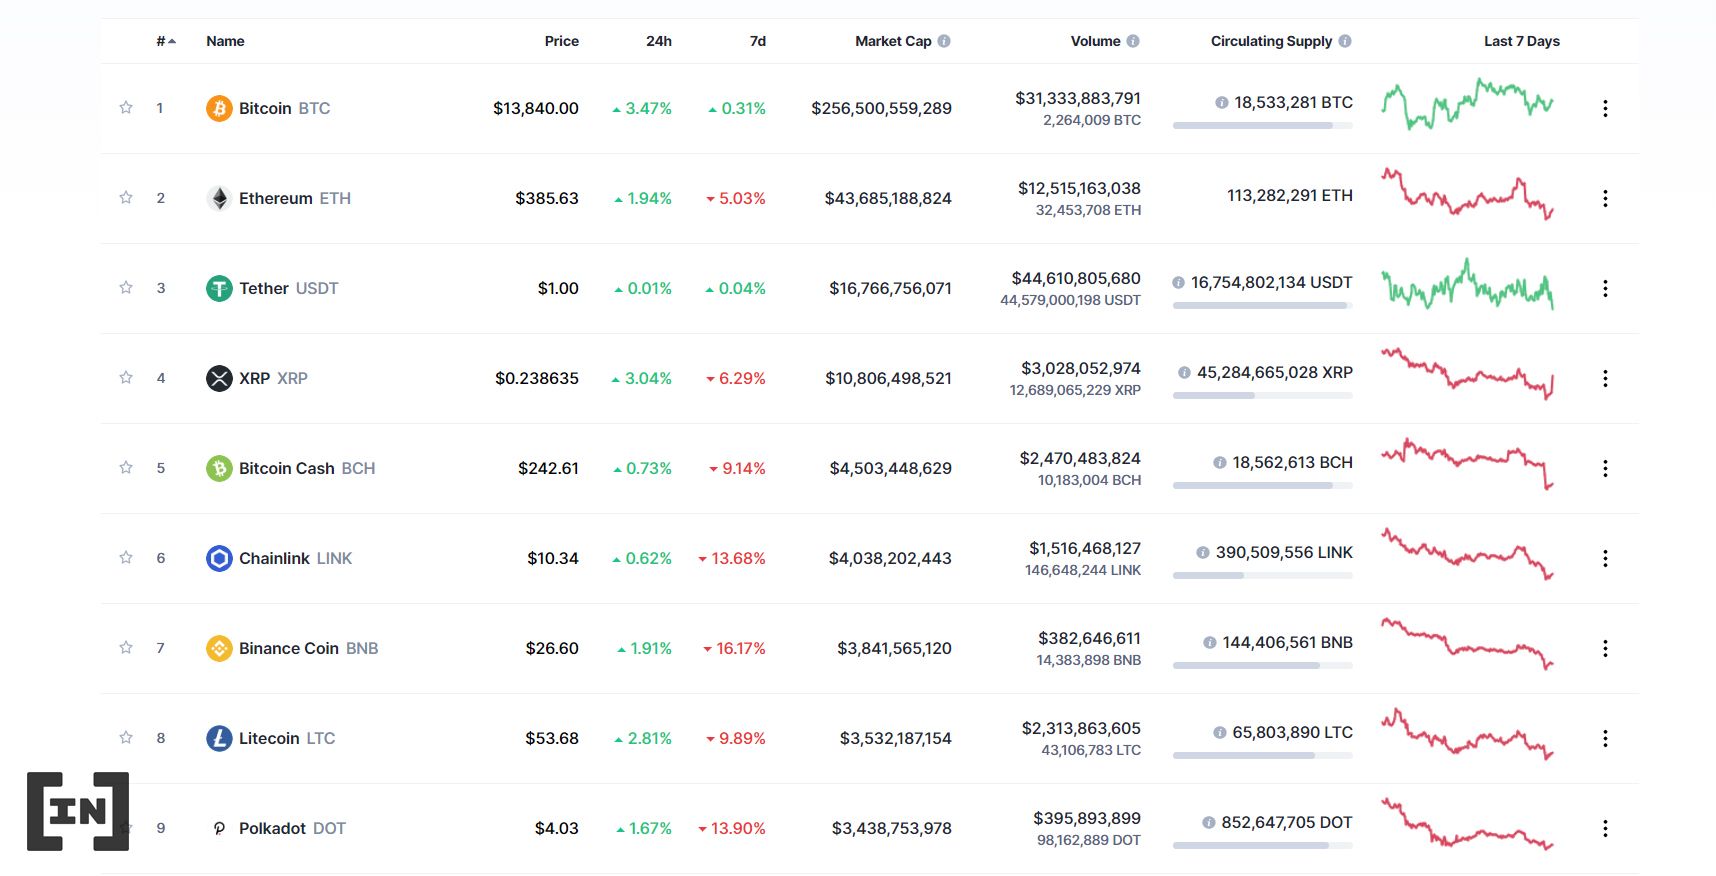Favorite Binance Coin with its star
1716x876 pixels.
pos(126,647)
